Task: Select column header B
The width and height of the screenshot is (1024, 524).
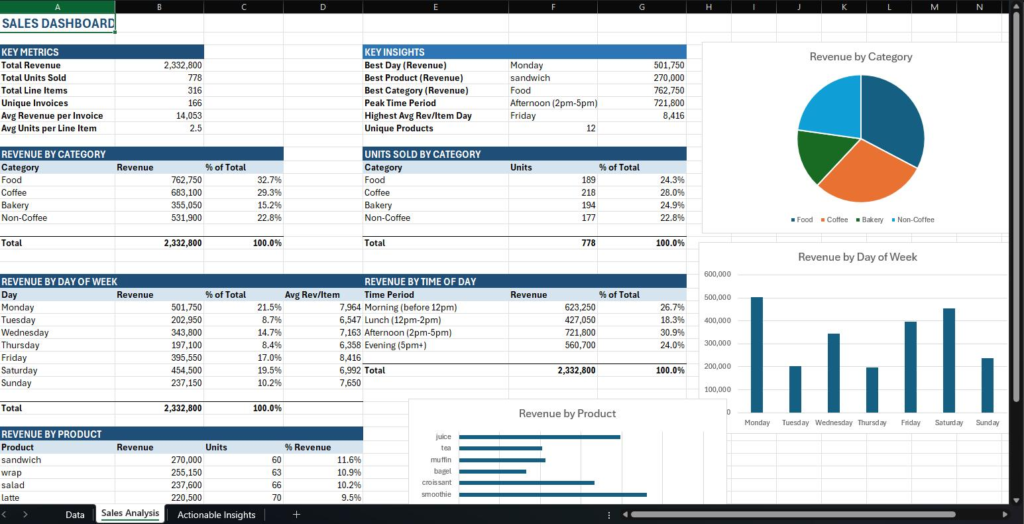Action: coord(160,7)
